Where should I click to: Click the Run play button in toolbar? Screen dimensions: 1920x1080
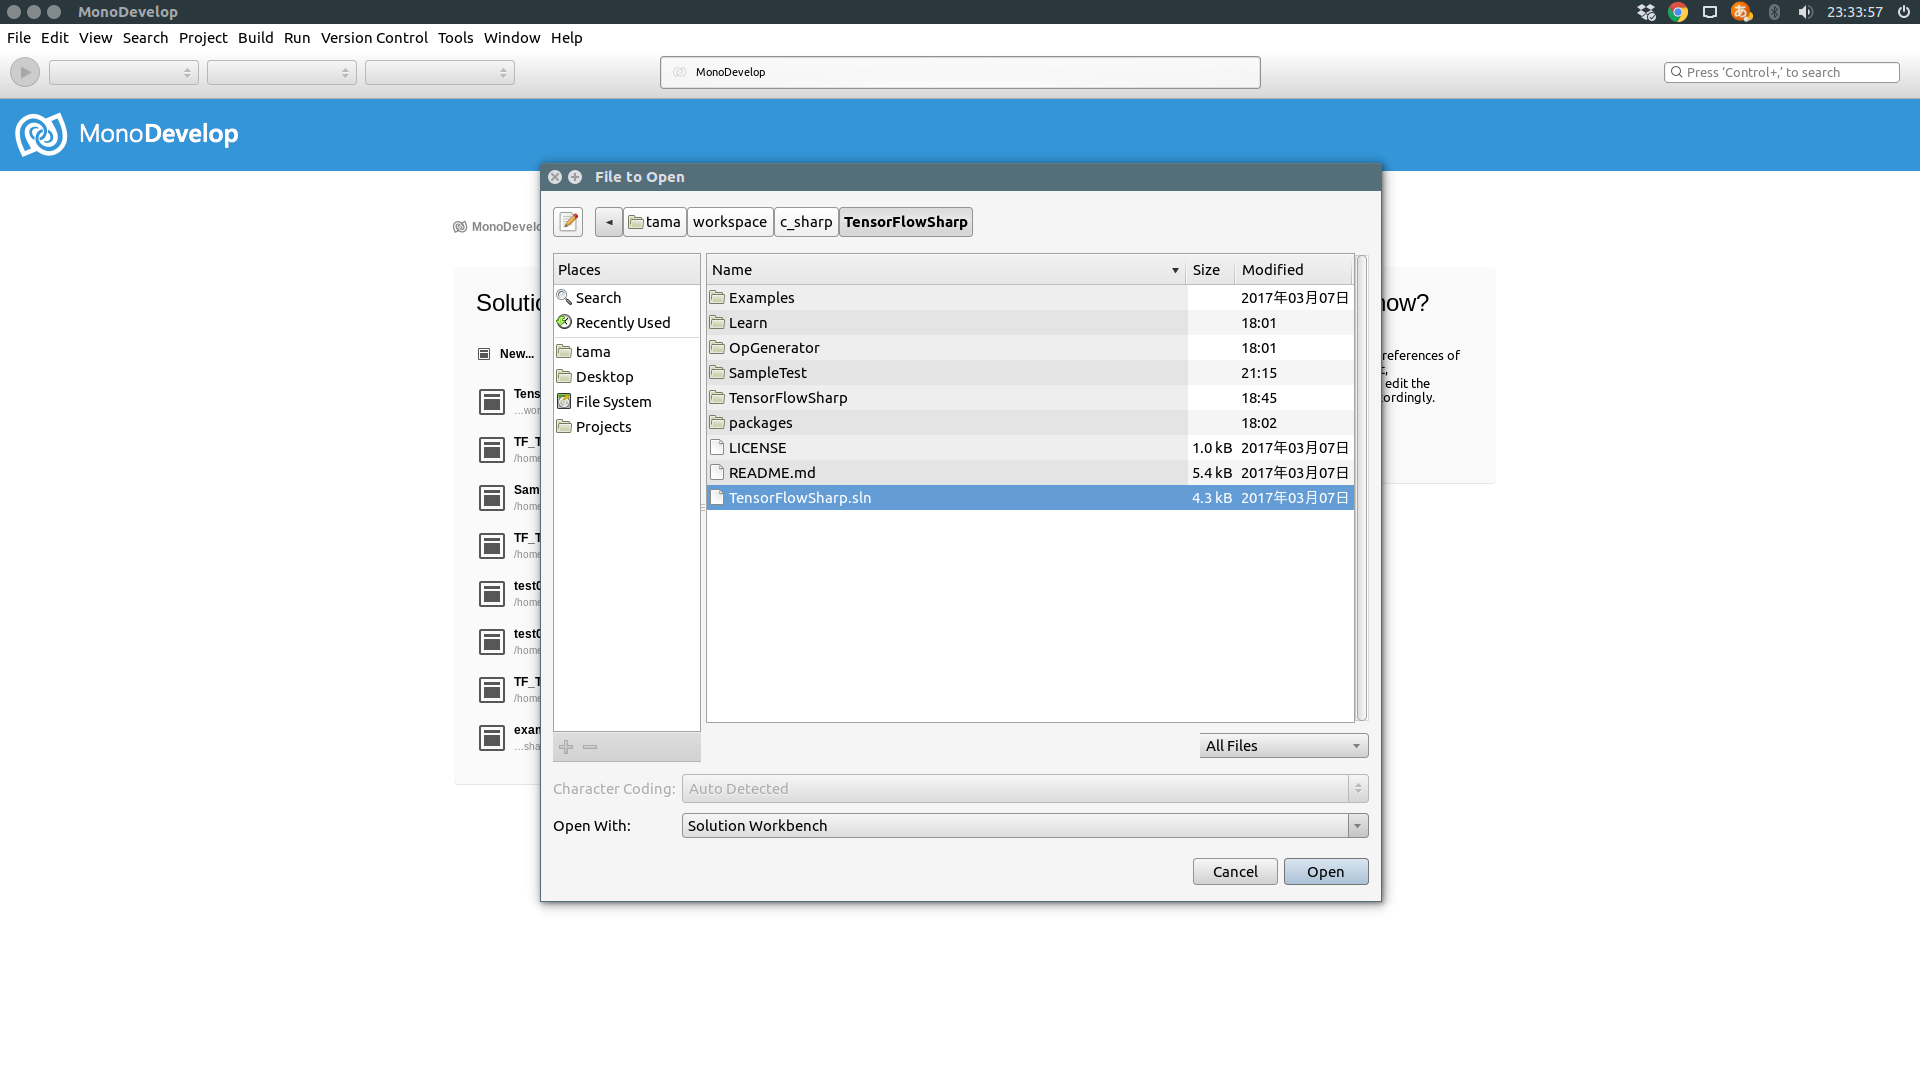click(25, 72)
